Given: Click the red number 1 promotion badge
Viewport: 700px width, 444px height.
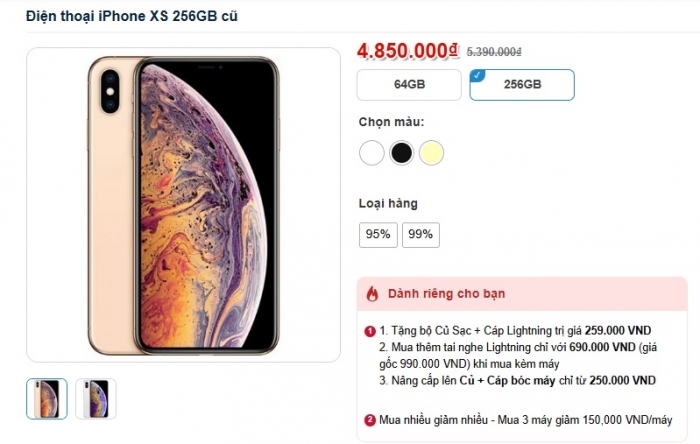Looking at the screenshot, I should pyautogui.click(x=369, y=330).
